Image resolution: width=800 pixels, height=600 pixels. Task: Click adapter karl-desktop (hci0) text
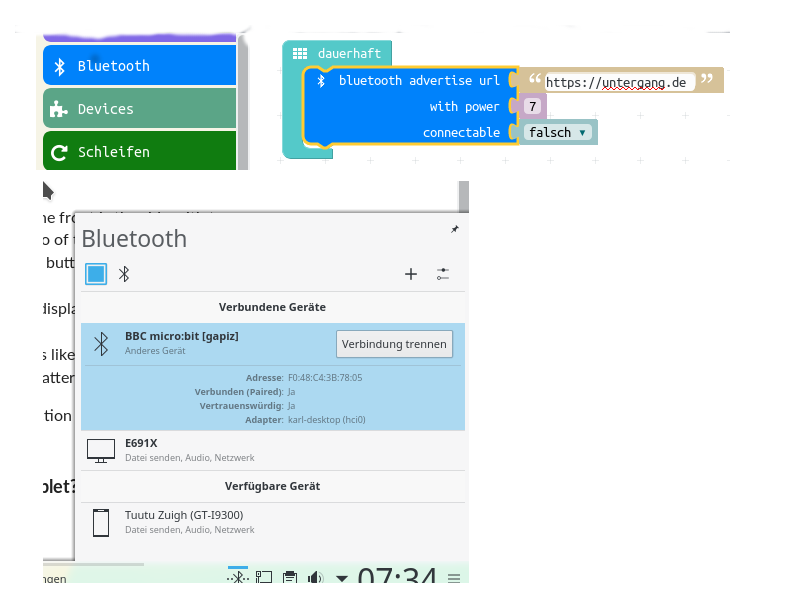(327, 420)
